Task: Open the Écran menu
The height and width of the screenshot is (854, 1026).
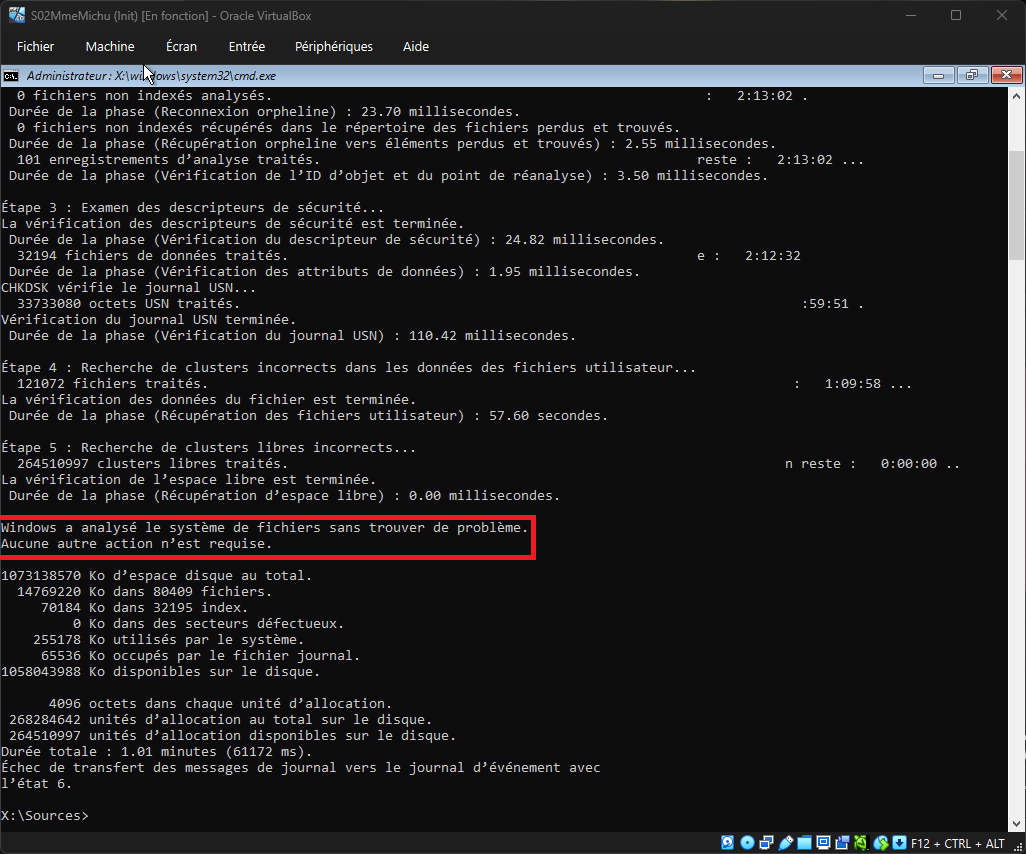Action: [181, 47]
